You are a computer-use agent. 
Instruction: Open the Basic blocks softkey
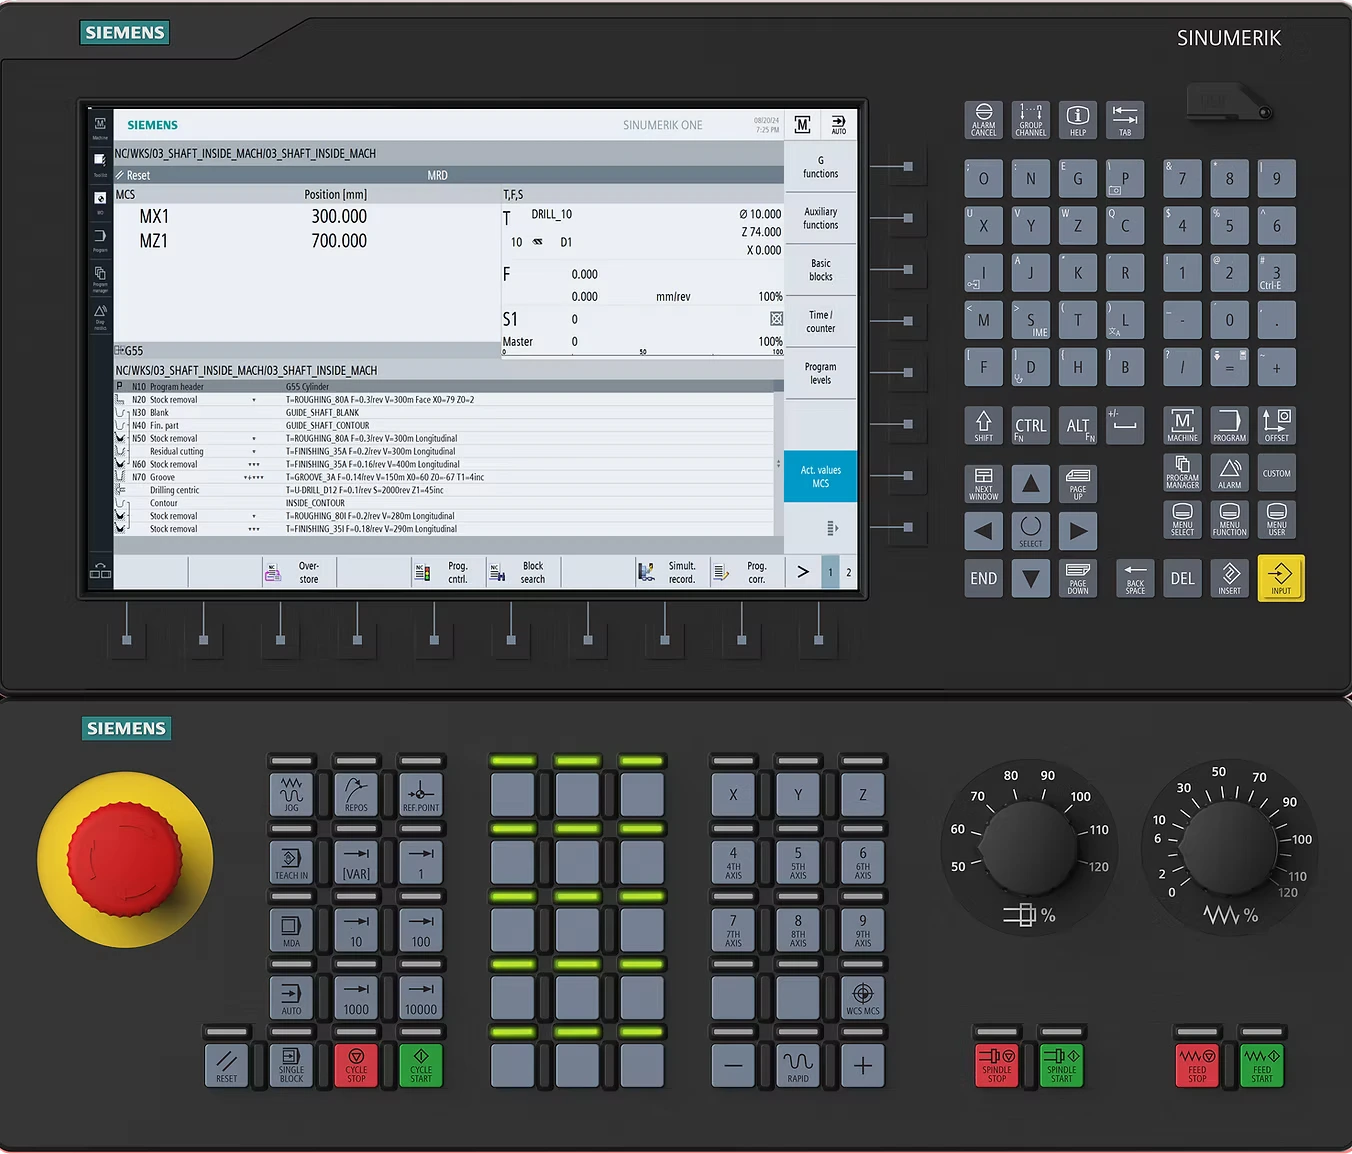click(820, 270)
